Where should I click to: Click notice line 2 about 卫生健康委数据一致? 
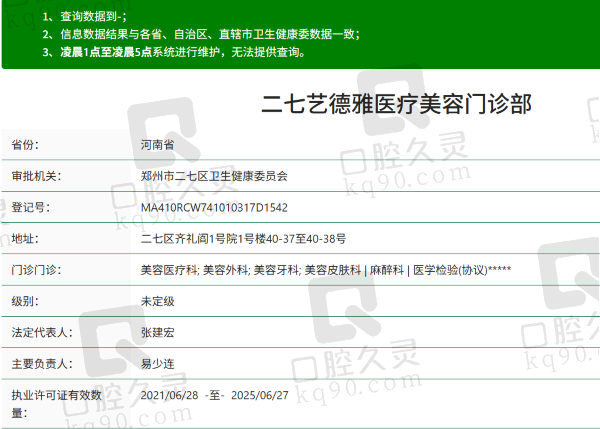[201, 34]
